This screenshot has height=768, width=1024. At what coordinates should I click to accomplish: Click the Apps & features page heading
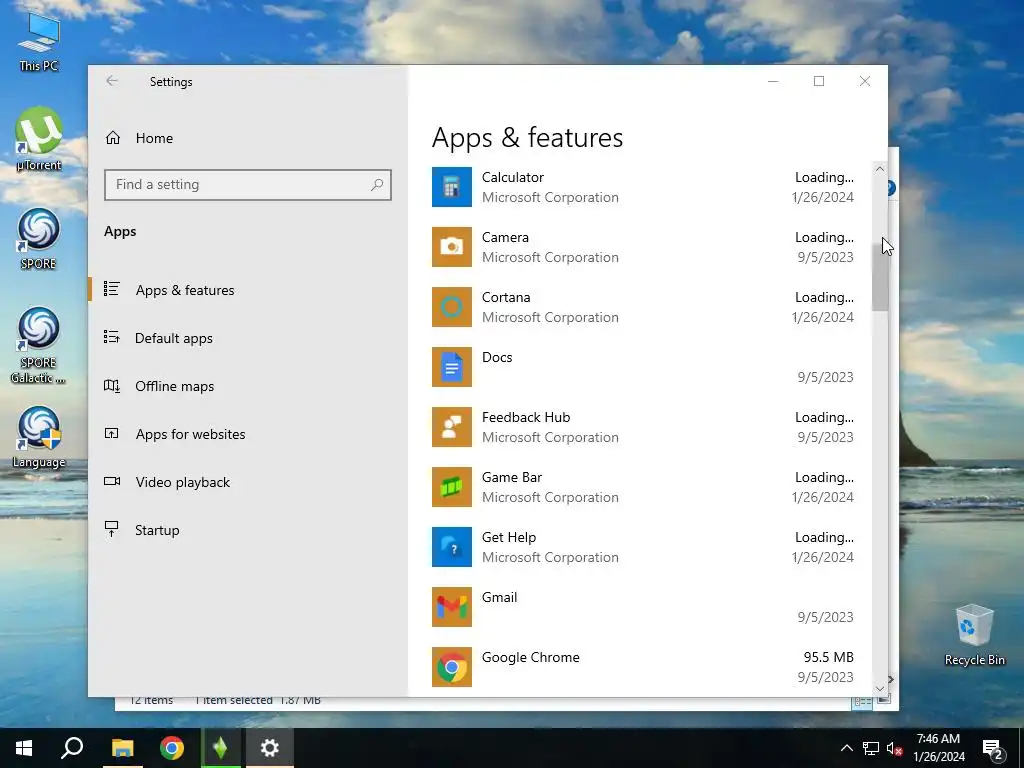click(527, 138)
